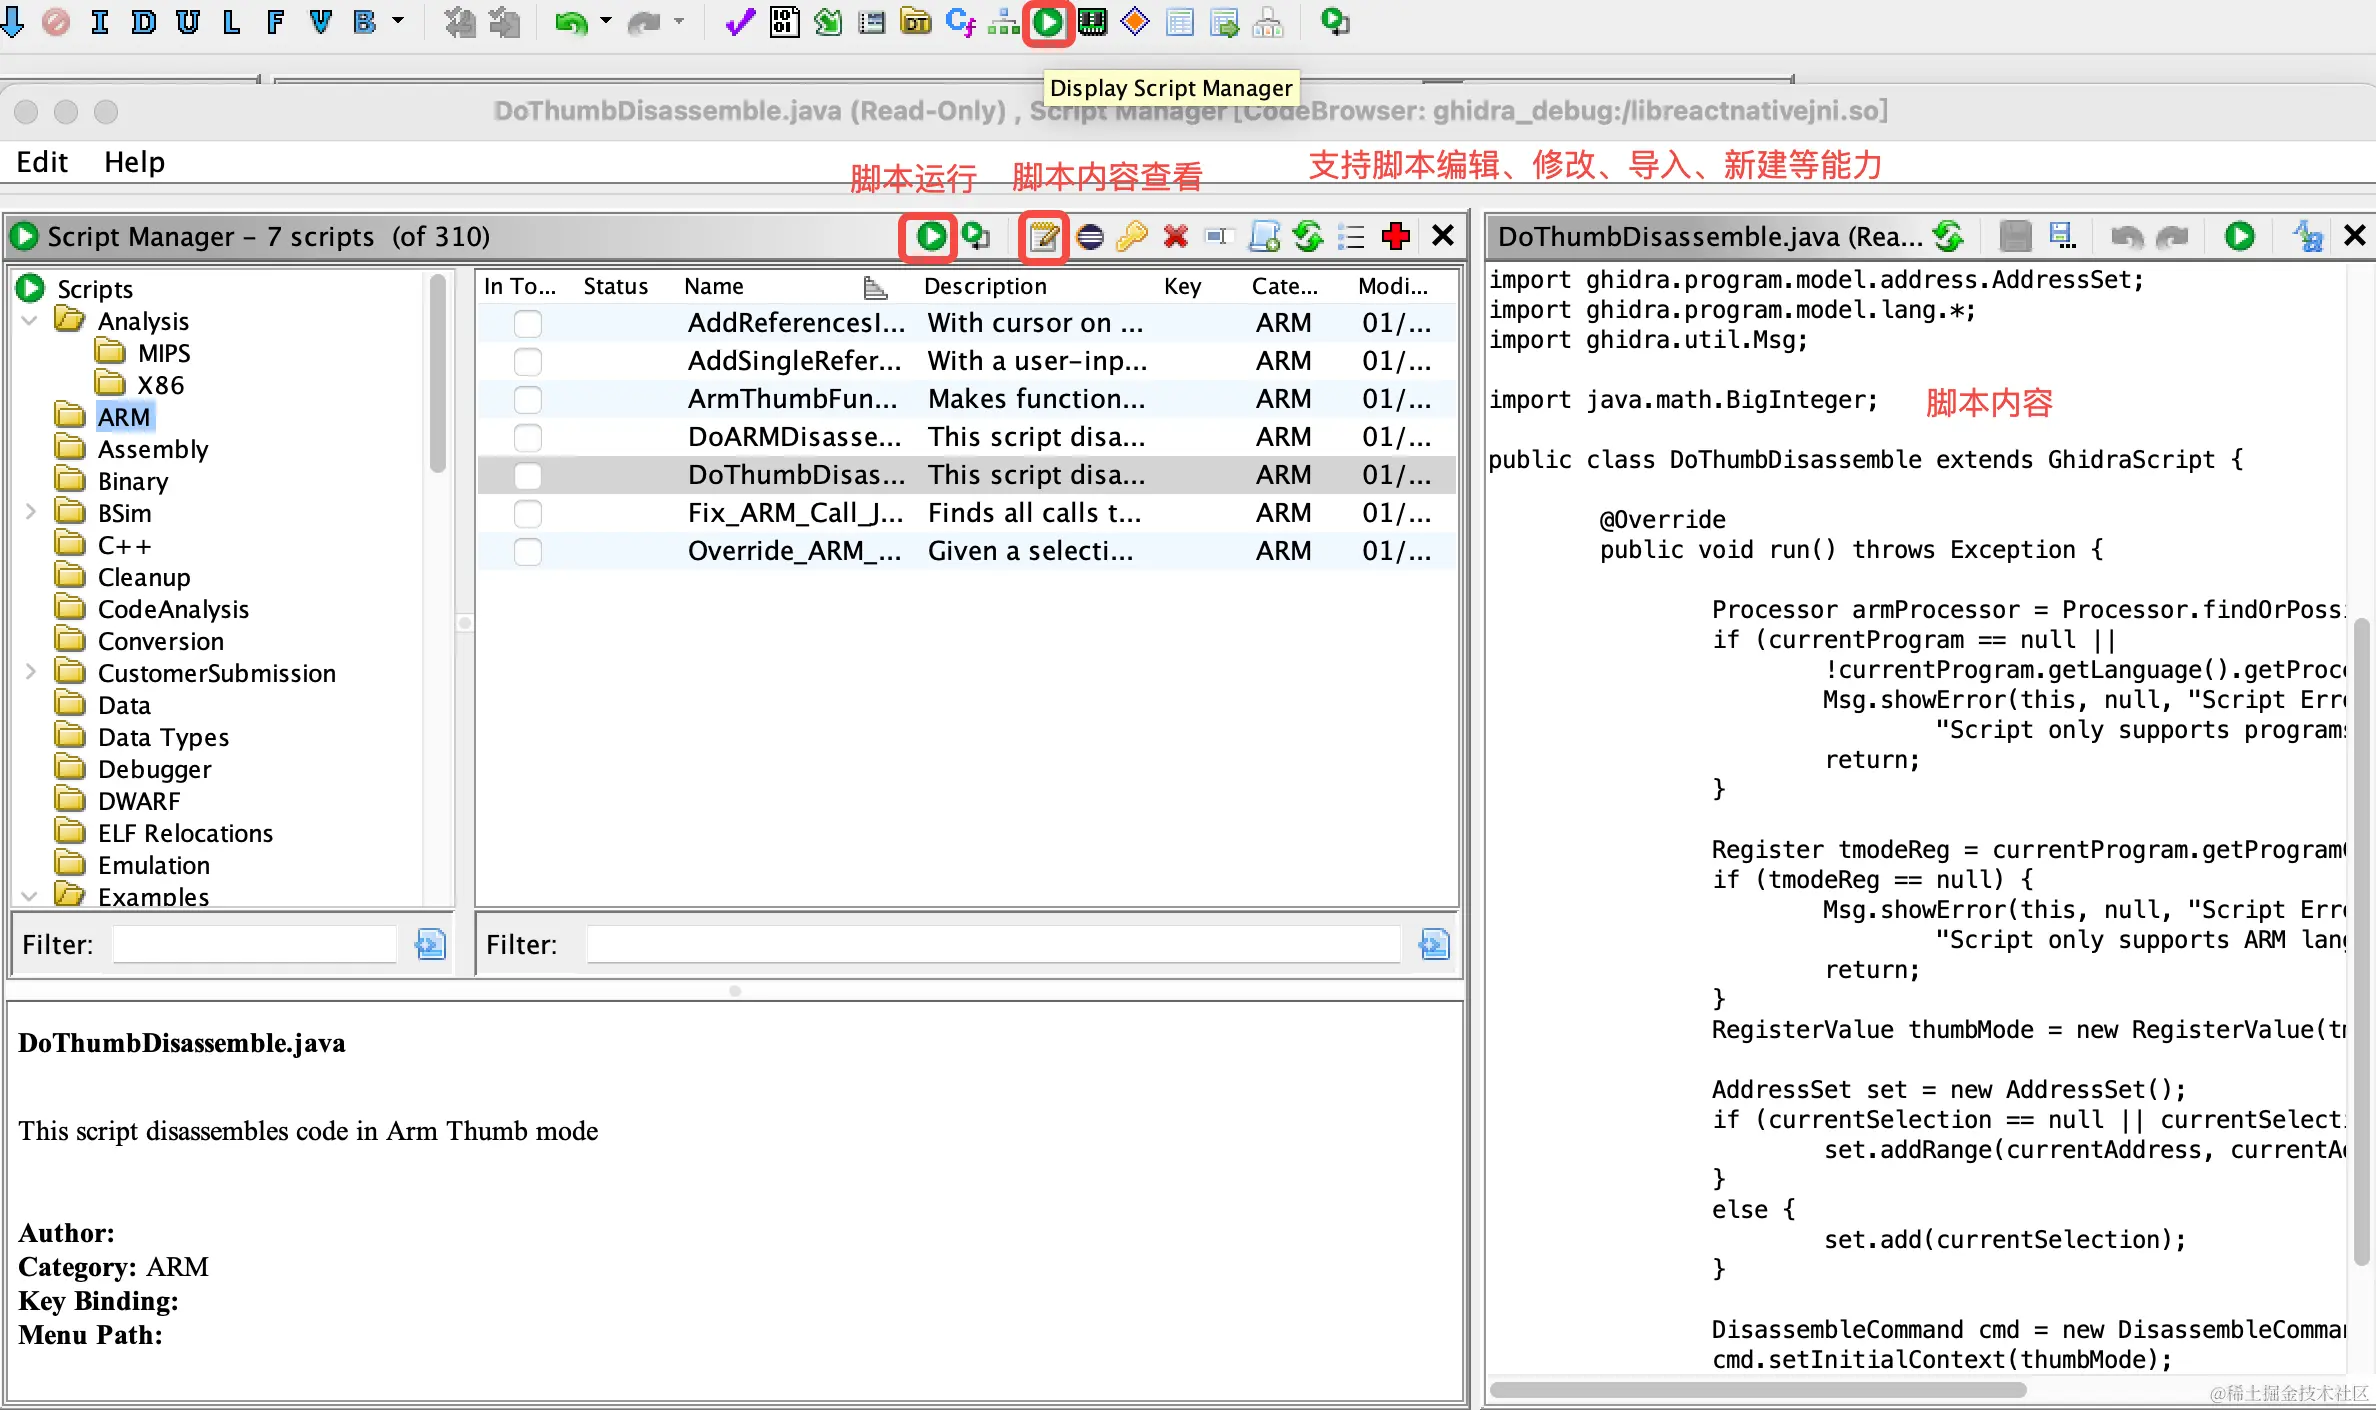2376x1410 pixels.
Task: Click filter options button beside table Filter
Action: tap(1434, 944)
